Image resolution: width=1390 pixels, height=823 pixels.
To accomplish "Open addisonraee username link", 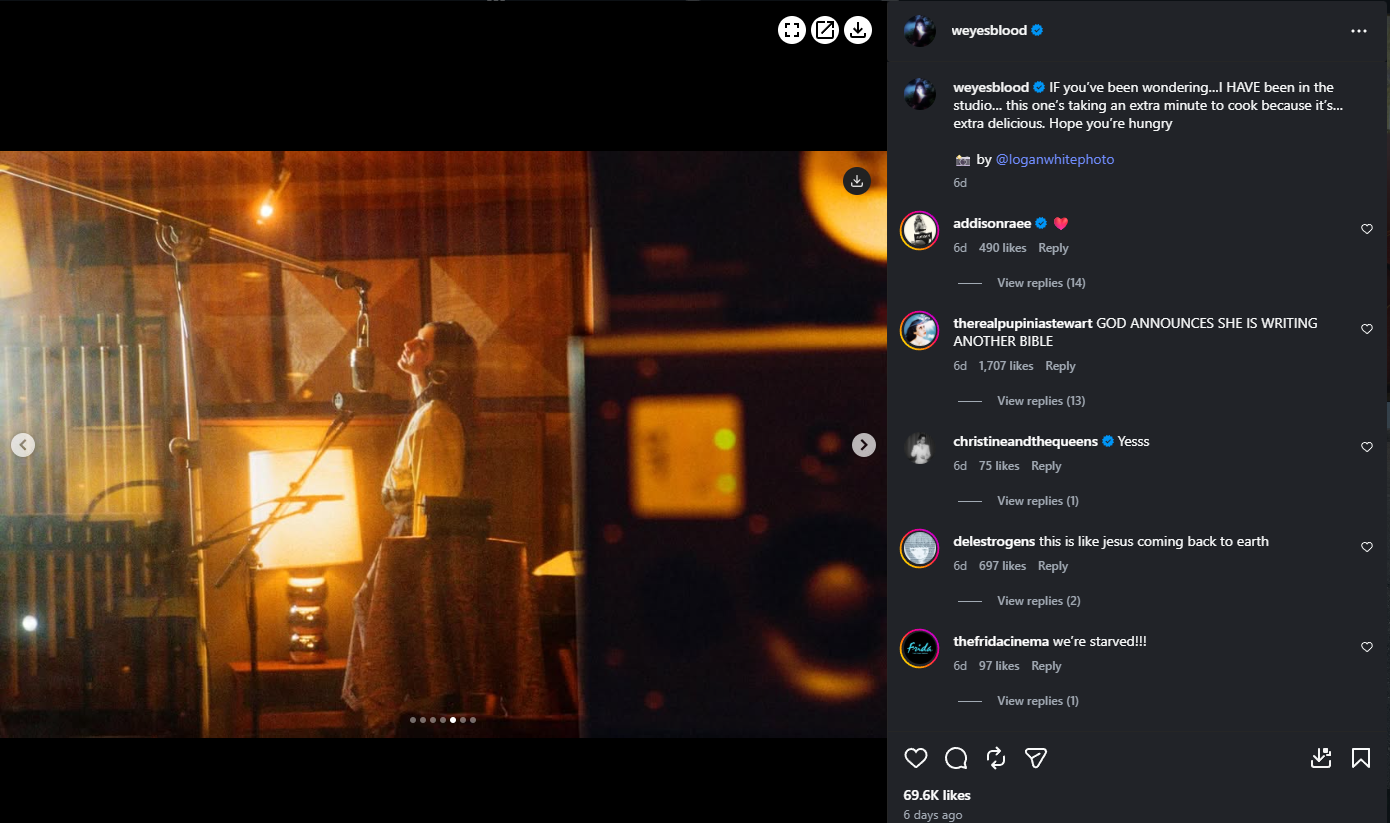I will pyautogui.click(x=992, y=224).
